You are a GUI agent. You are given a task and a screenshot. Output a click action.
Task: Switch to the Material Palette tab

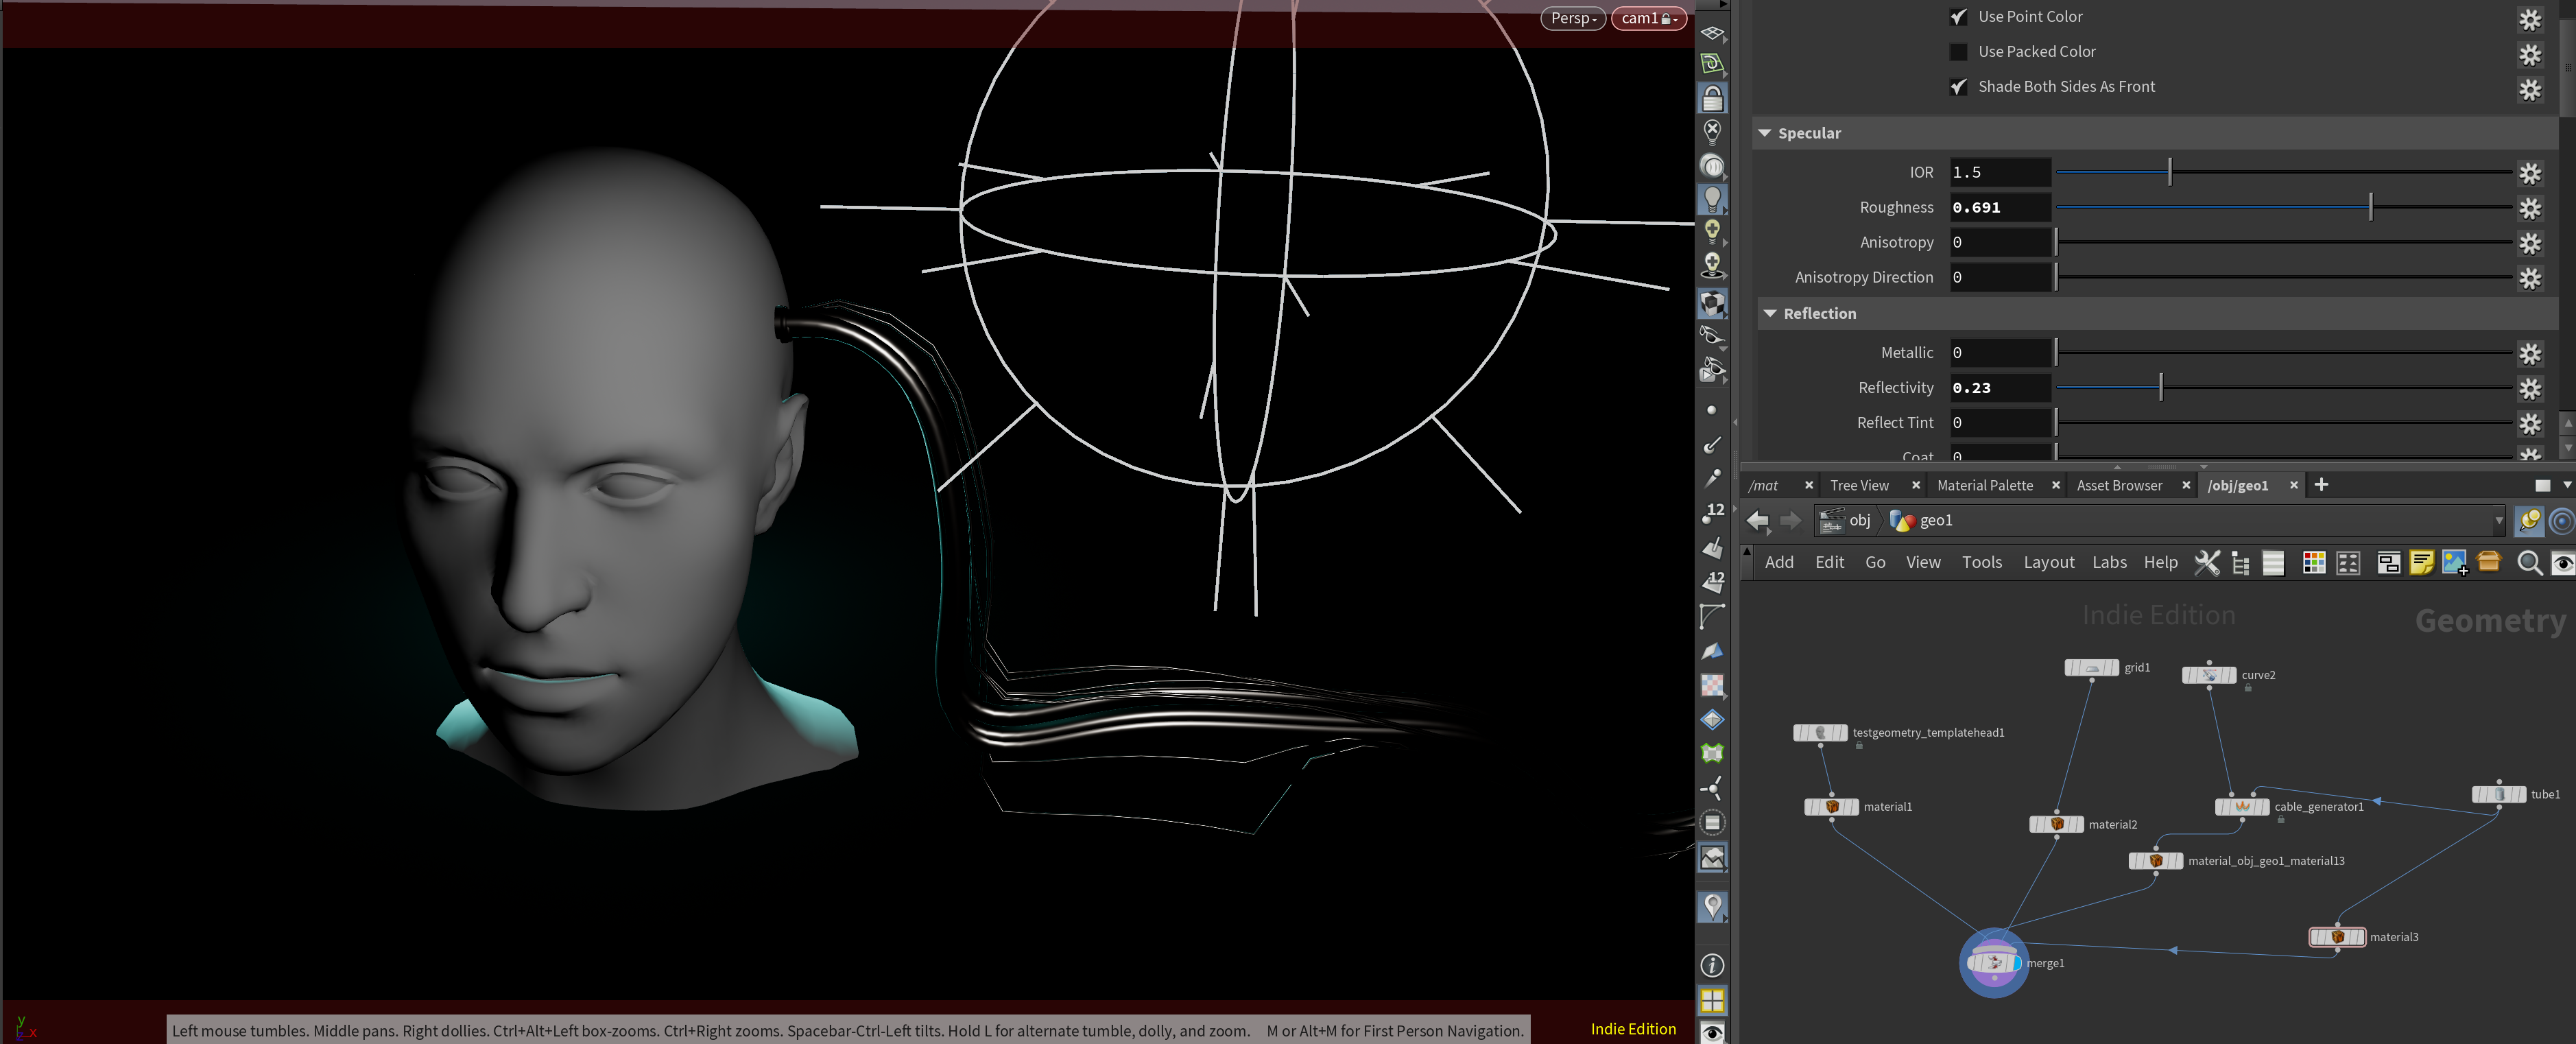tap(1984, 486)
